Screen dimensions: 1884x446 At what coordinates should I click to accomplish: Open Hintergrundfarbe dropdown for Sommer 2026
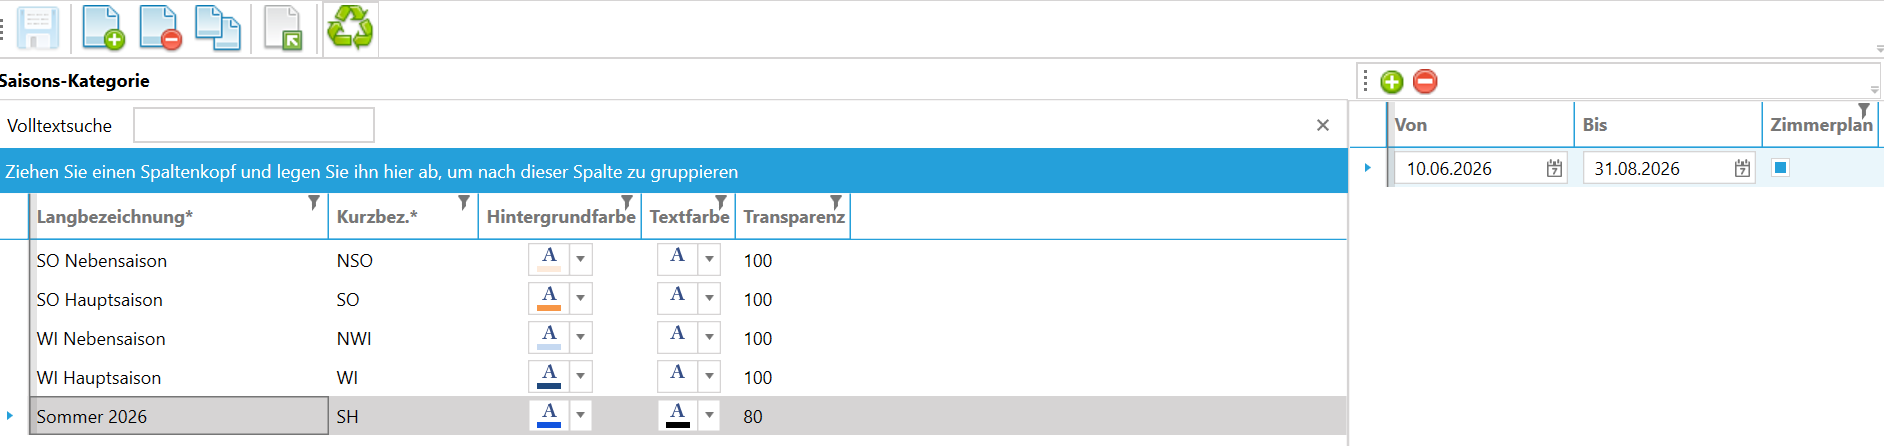(x=581, y=416)
